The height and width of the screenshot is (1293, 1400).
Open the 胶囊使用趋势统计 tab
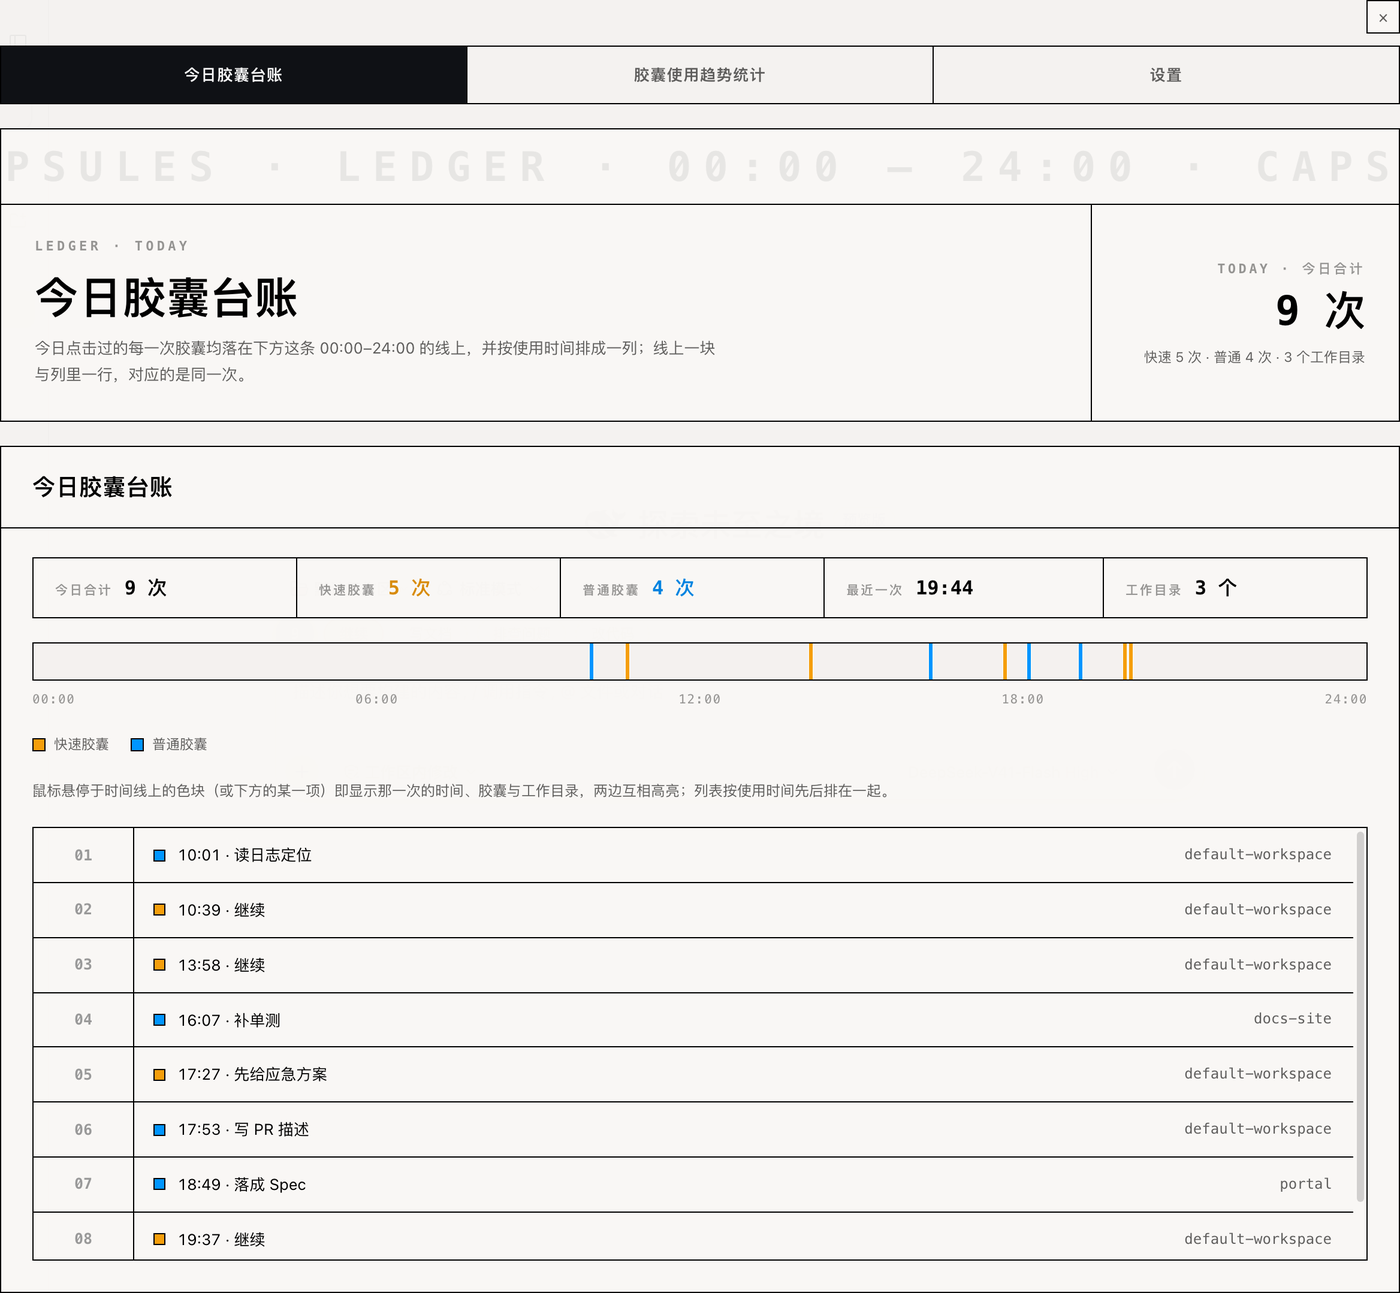[700, 75]
